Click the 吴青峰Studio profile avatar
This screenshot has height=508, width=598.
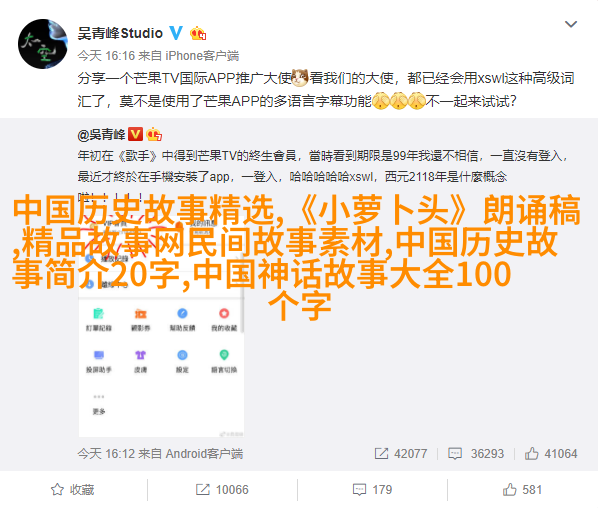(43, 44)
